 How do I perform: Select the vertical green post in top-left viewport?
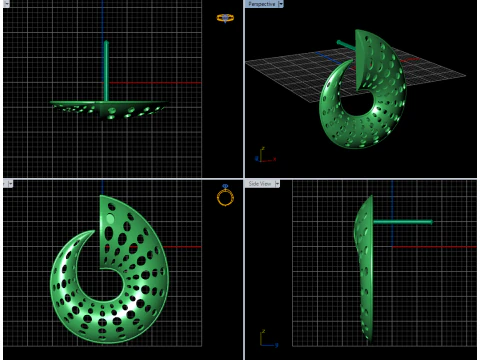(106, 71)
